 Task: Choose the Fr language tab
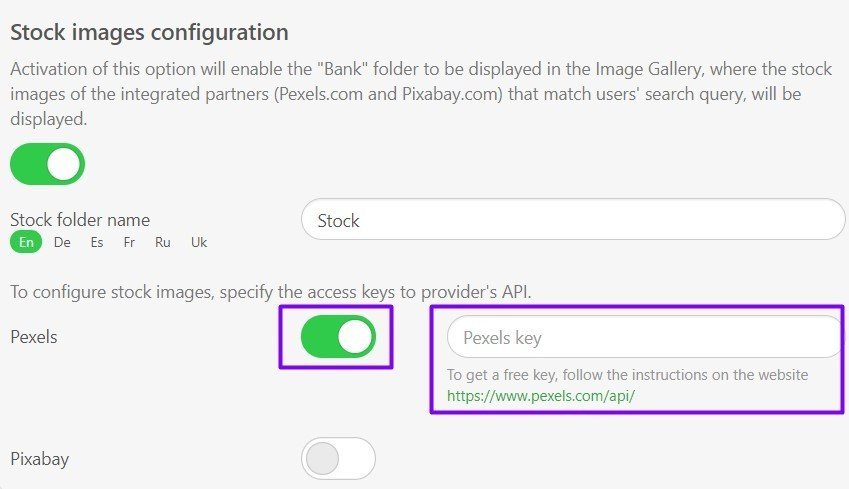129,242
